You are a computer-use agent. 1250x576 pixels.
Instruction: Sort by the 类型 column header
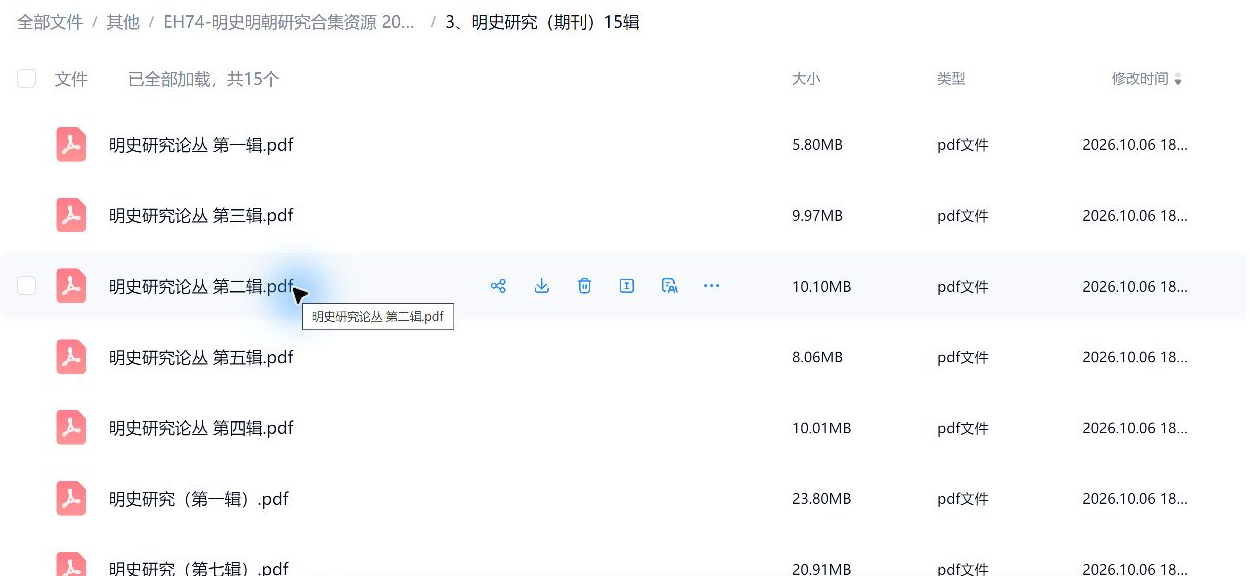[x=951, y=79]
